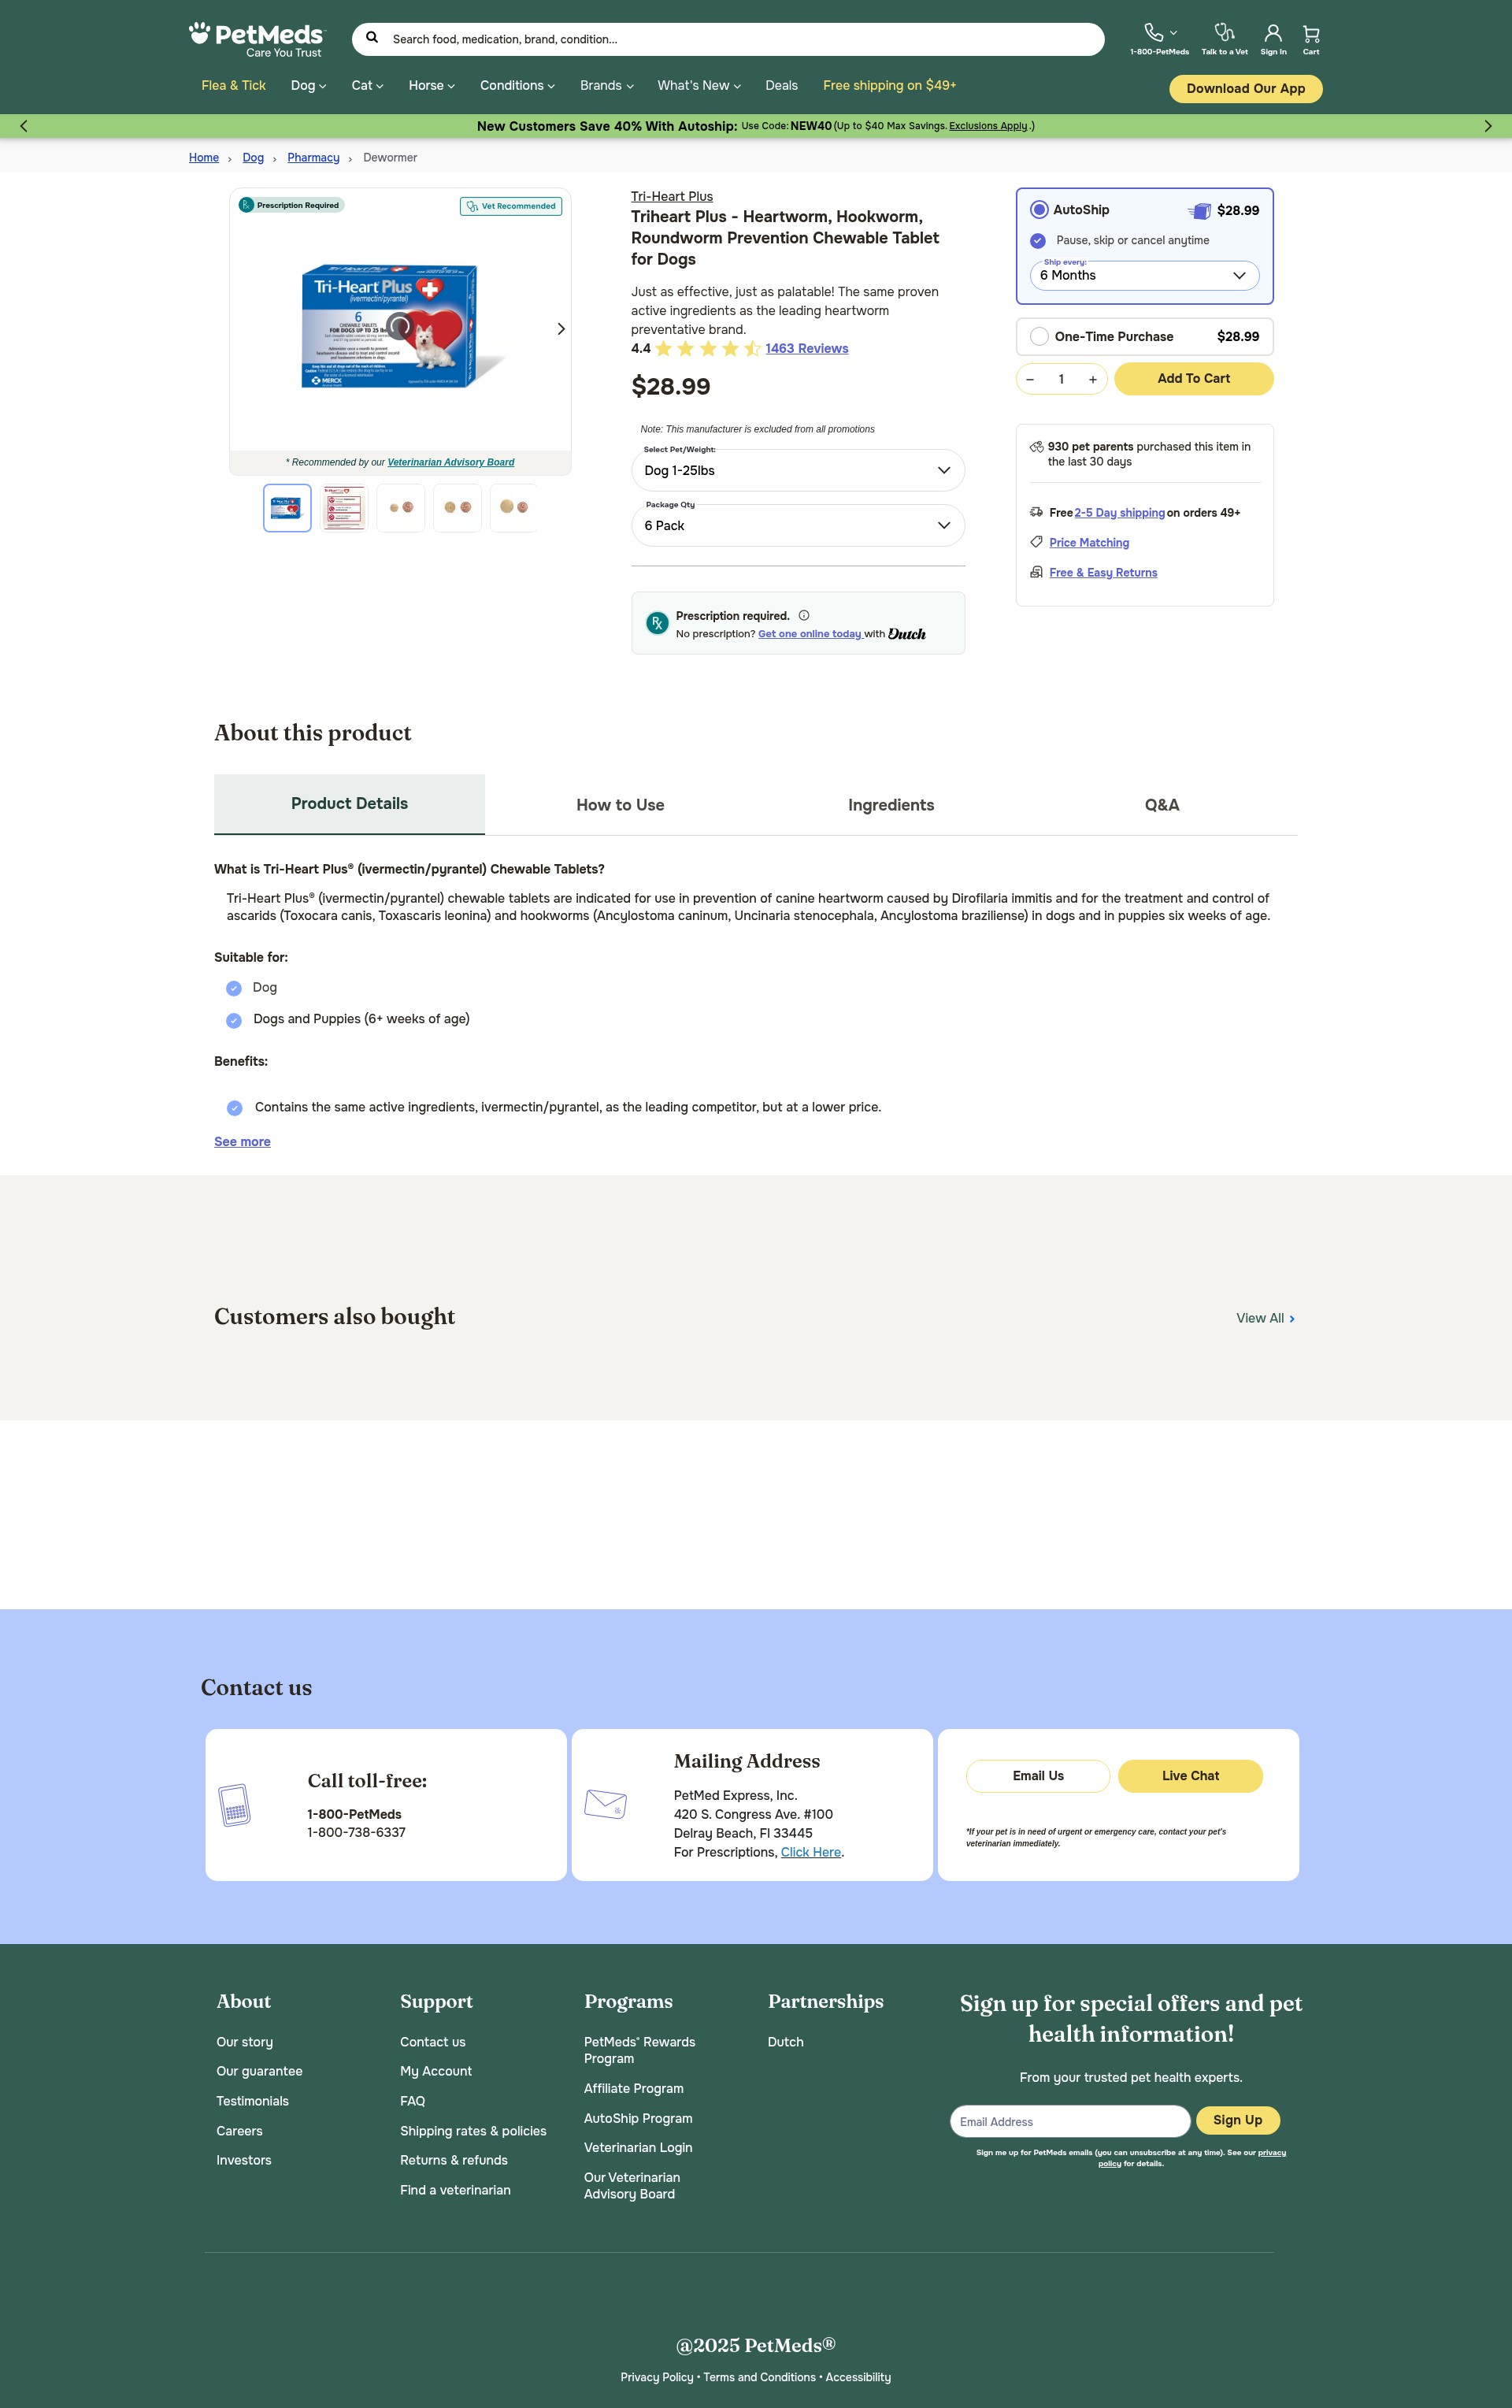Switch to the Product Details tab
This screenshot has width=1512, height=2408.
(349, 804)
